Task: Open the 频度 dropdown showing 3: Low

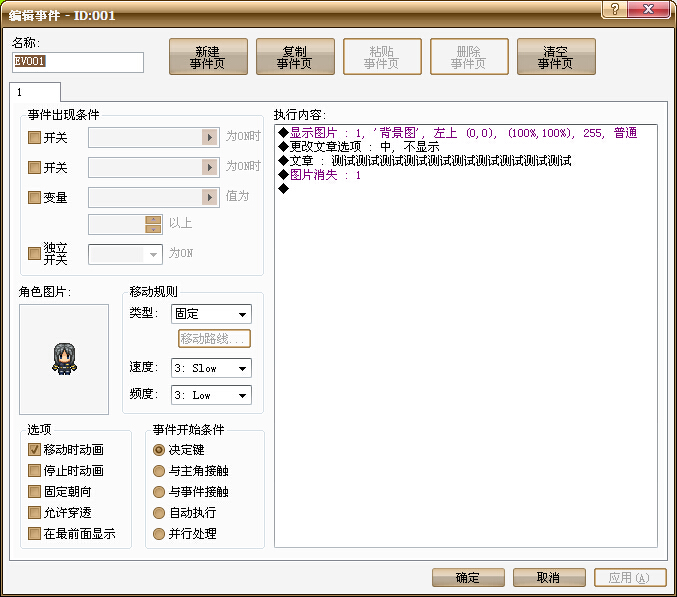Action: (x=211, y=395)
